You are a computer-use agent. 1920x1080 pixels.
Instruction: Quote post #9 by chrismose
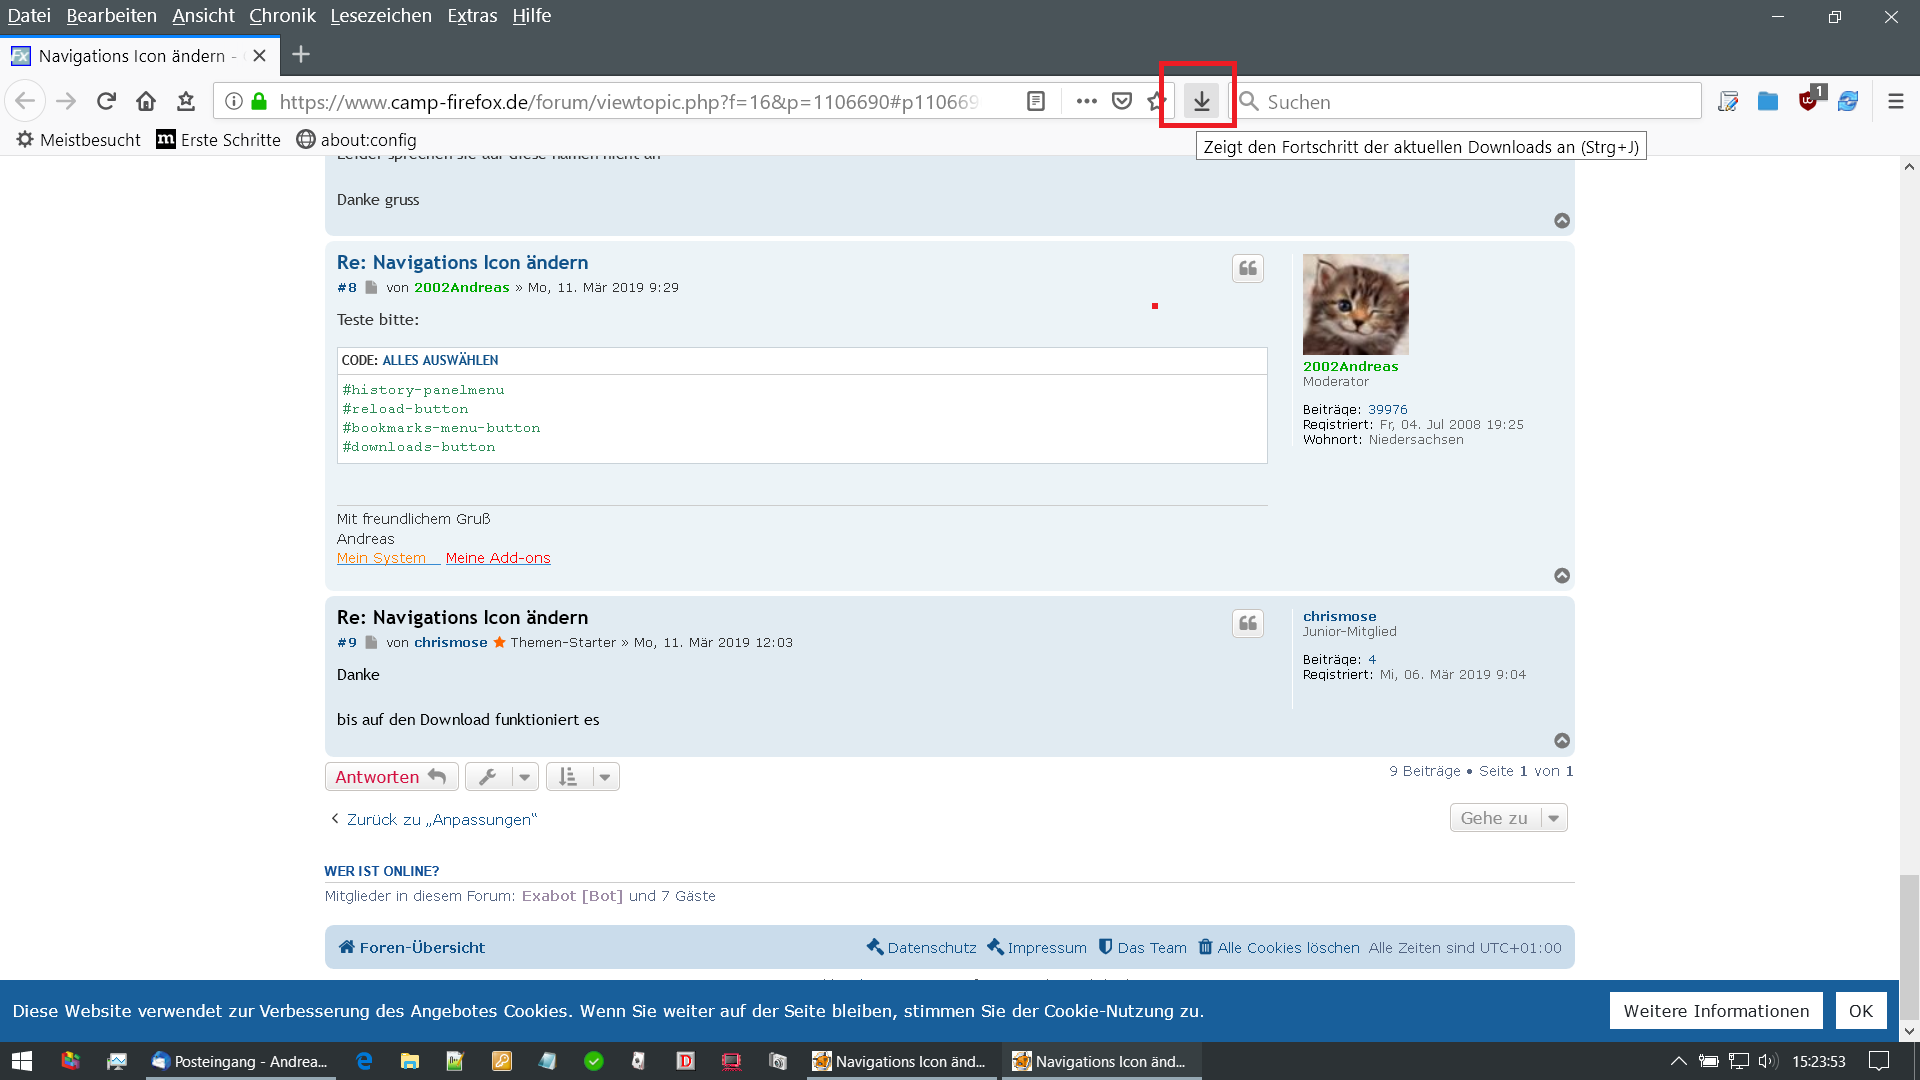[x=1247, y=623]
